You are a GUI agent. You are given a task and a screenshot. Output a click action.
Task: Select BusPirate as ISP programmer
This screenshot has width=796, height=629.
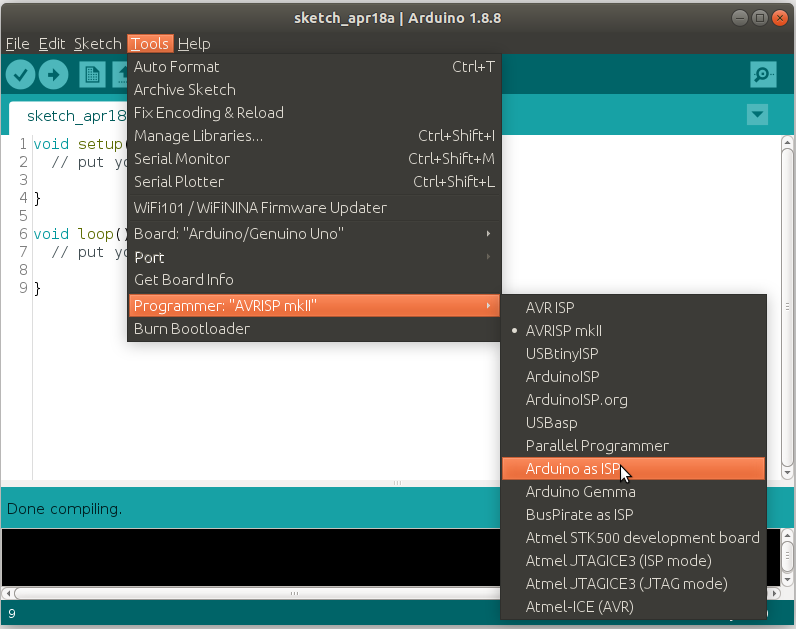tap(634, 515)
